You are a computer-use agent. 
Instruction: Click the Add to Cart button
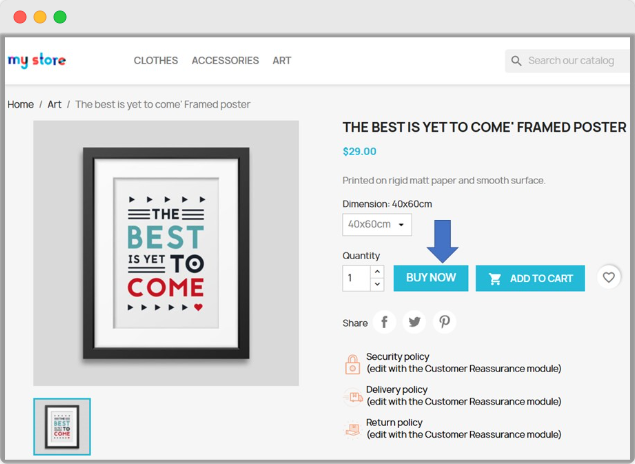pos(530,278)
